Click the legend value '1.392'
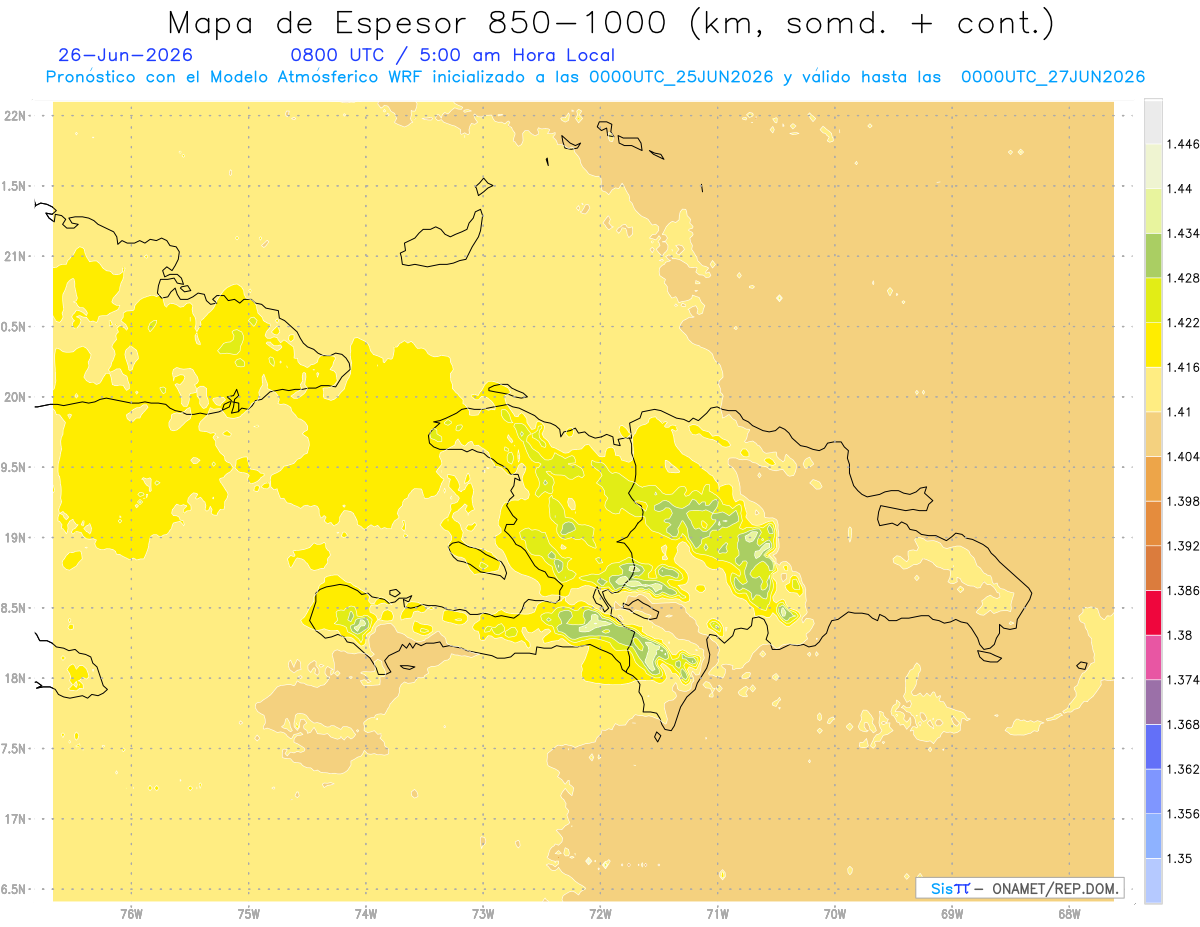Screen dimensions: 1200x927 pos(1184,545)
